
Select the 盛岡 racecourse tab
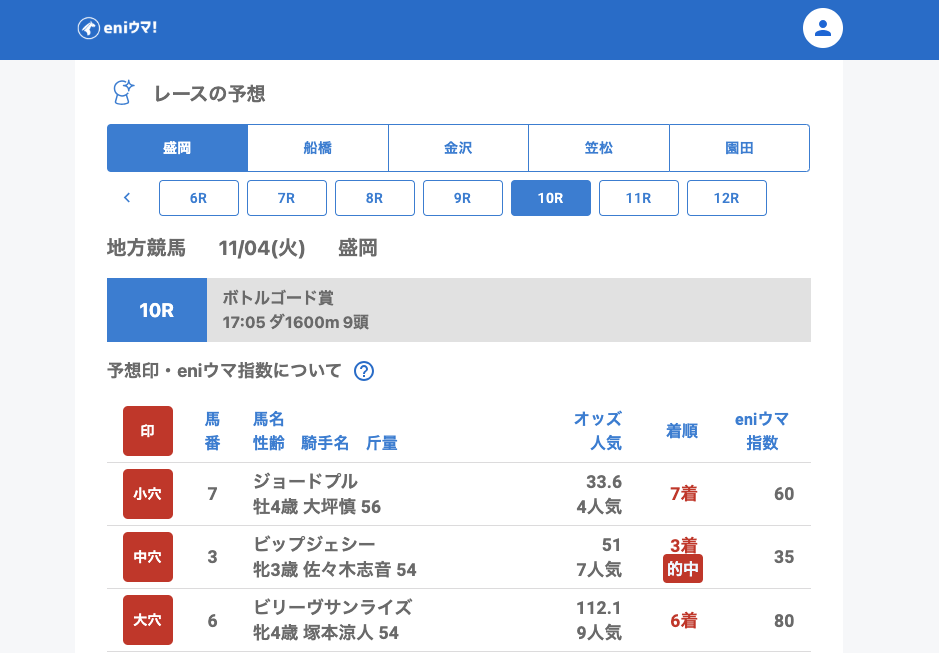(x=177, y=148)
